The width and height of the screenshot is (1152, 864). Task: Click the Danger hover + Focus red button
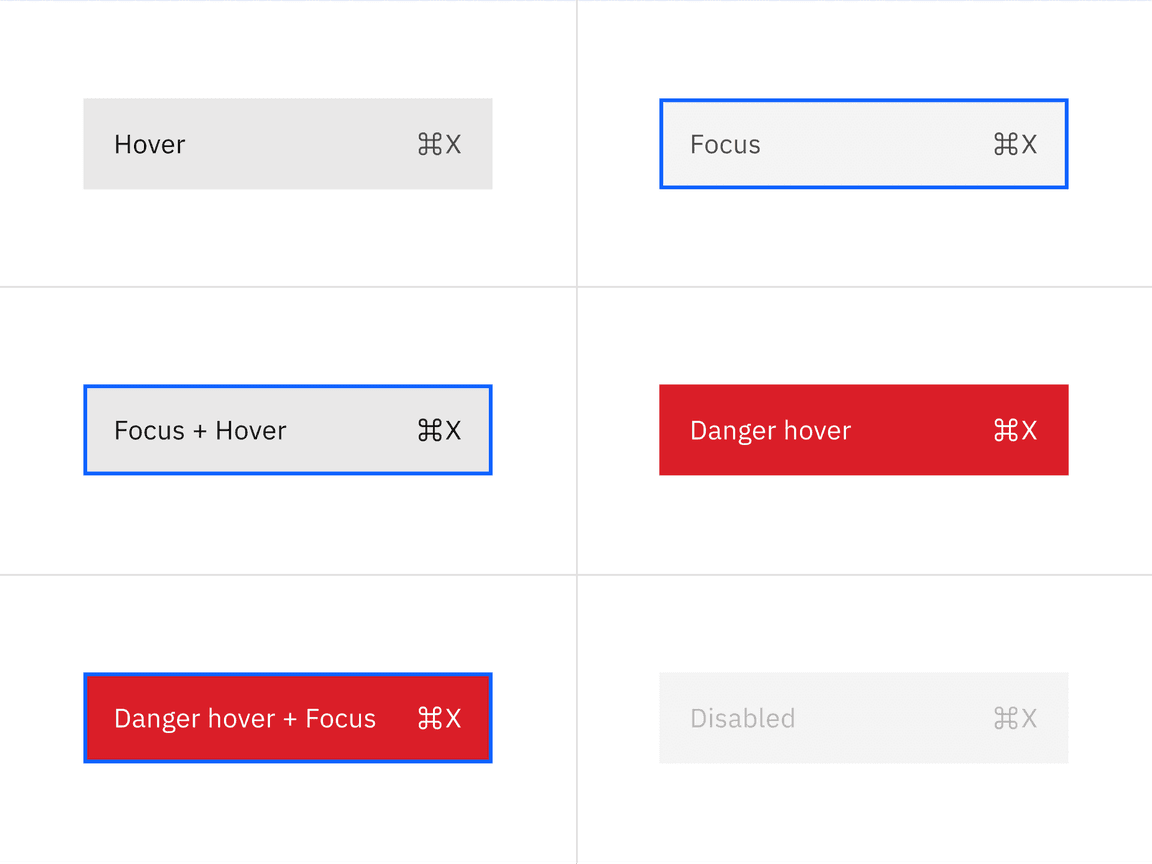pyautogui.click(x=288, y=718)
